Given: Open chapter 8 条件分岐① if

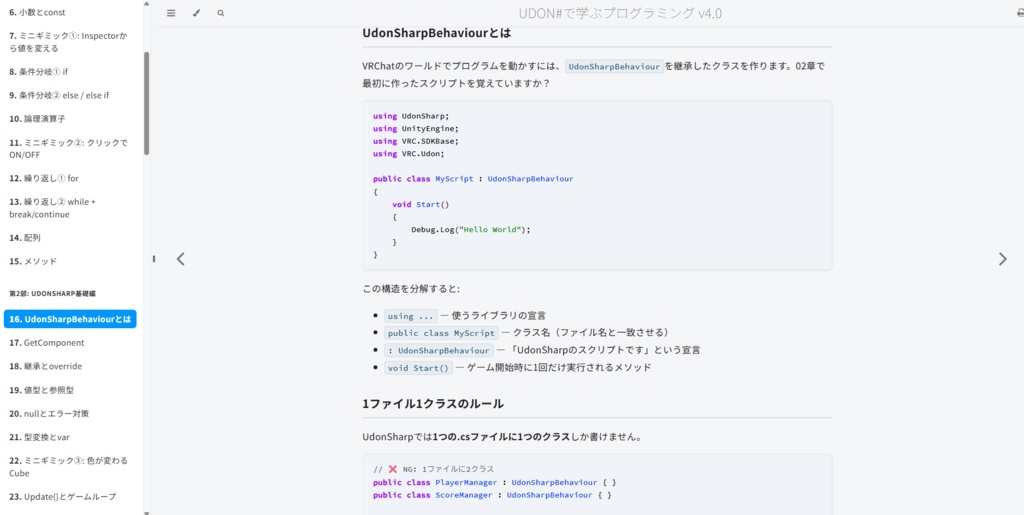Looking at the screenshot, I should coord(39,71).
